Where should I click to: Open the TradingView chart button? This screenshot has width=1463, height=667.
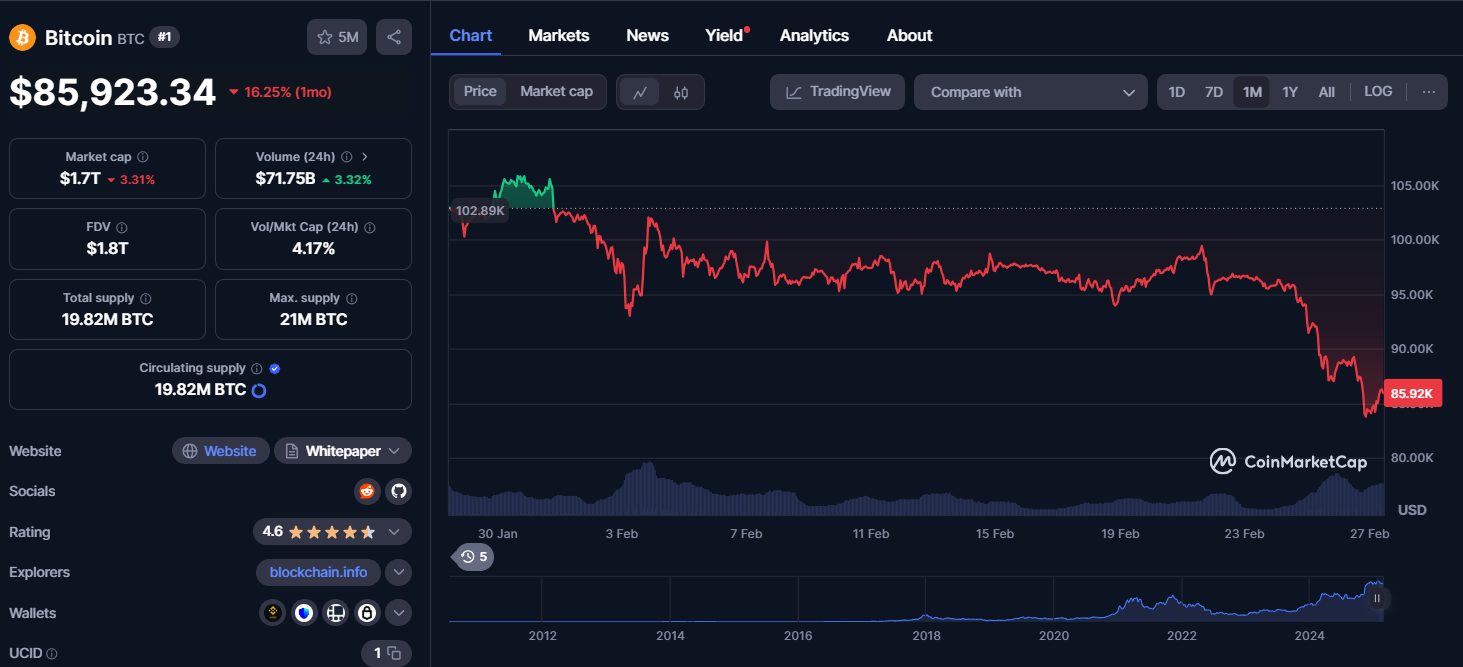pos(838,92)
